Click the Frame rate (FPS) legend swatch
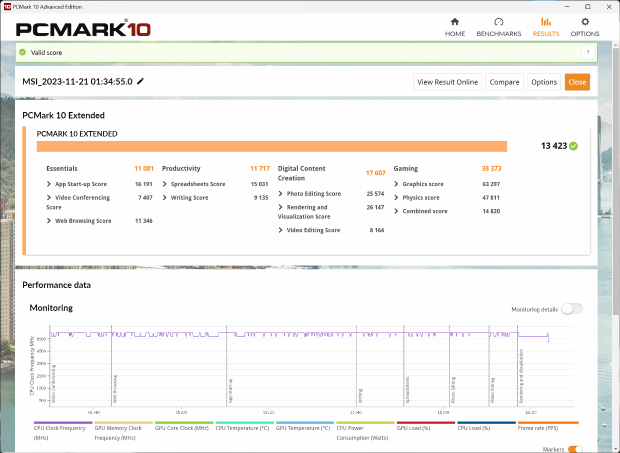Viewport: 620px width, 453px height. 548,423
